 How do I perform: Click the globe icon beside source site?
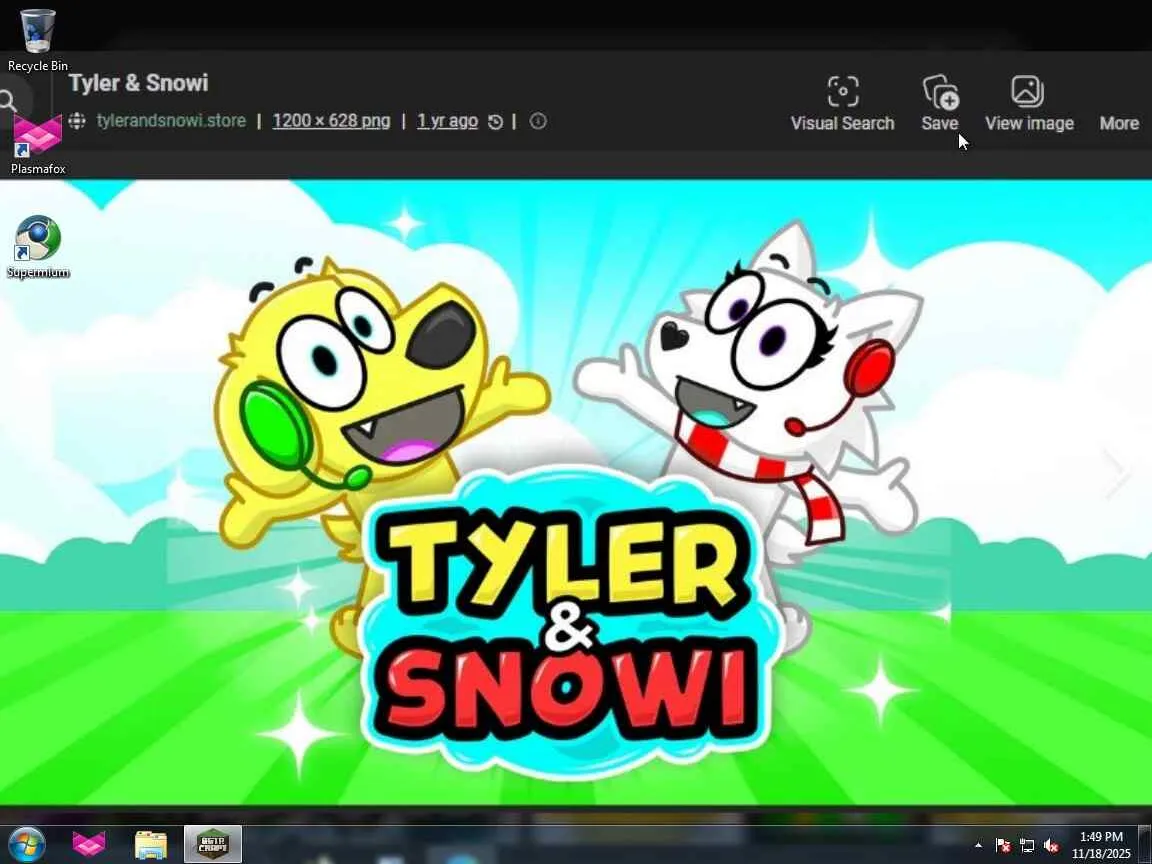tap(77, 120)
